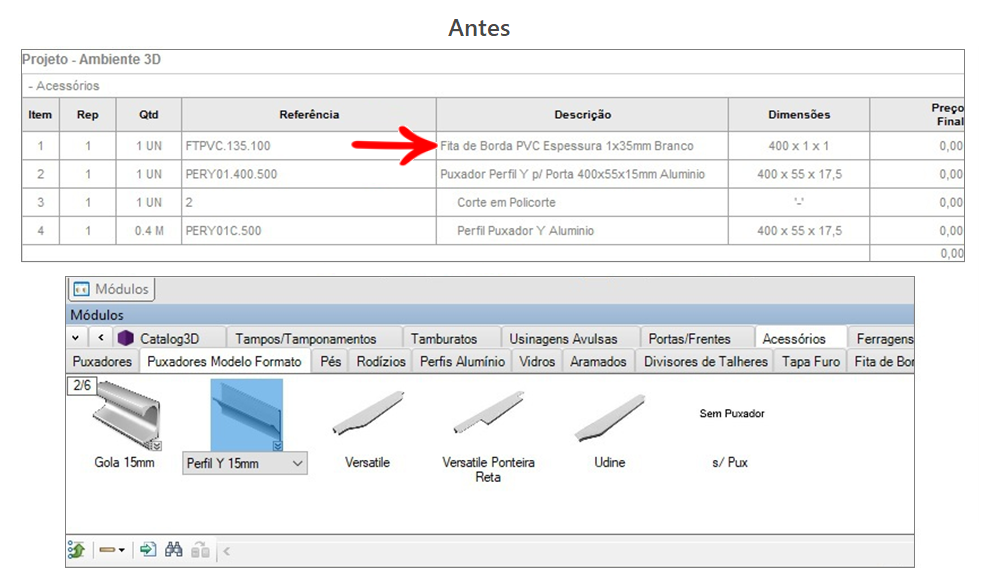Switch to the Tampos/Tamponamentos tab

tap(306, 339)
